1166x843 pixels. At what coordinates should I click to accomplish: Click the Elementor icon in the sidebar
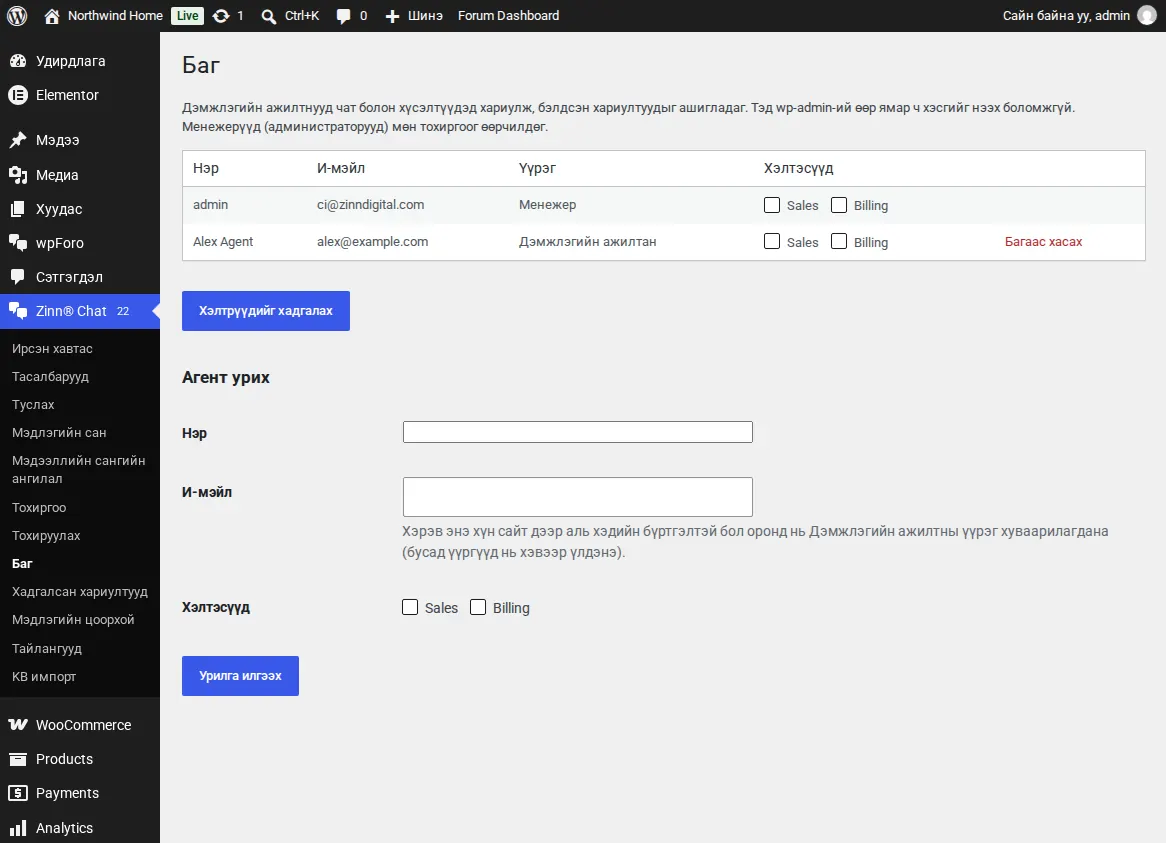pyautogui.click(x=18, y=95)
